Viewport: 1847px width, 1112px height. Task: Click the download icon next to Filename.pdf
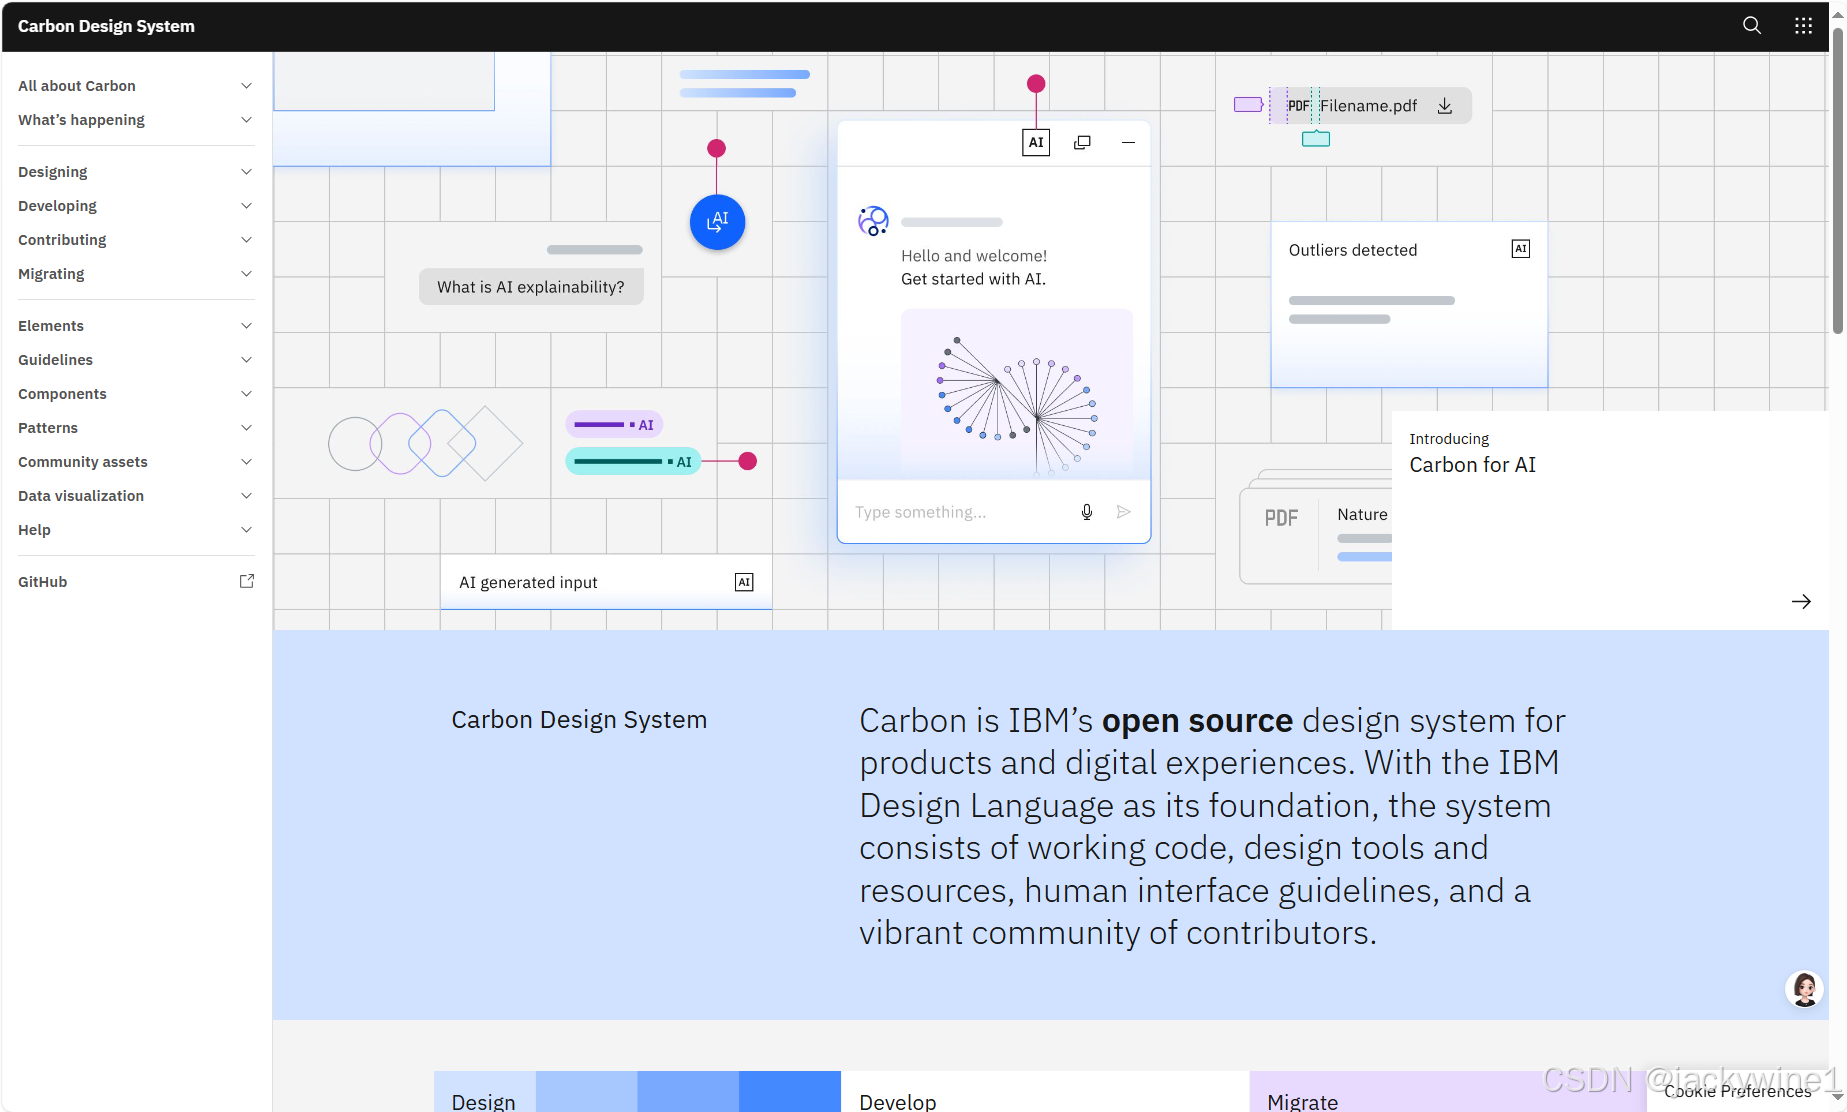coord(1445,106)
